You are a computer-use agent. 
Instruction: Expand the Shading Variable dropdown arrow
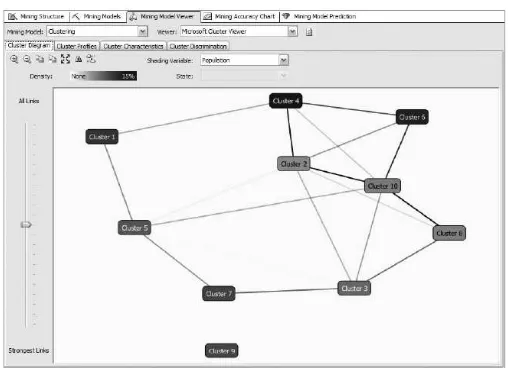[x=283, y=60]
